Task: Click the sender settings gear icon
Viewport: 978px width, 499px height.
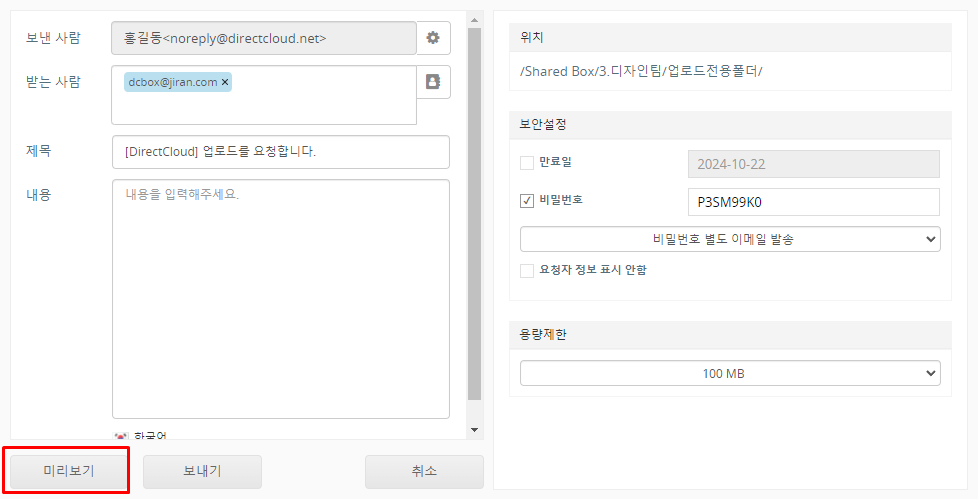Action: pos(433,38)
